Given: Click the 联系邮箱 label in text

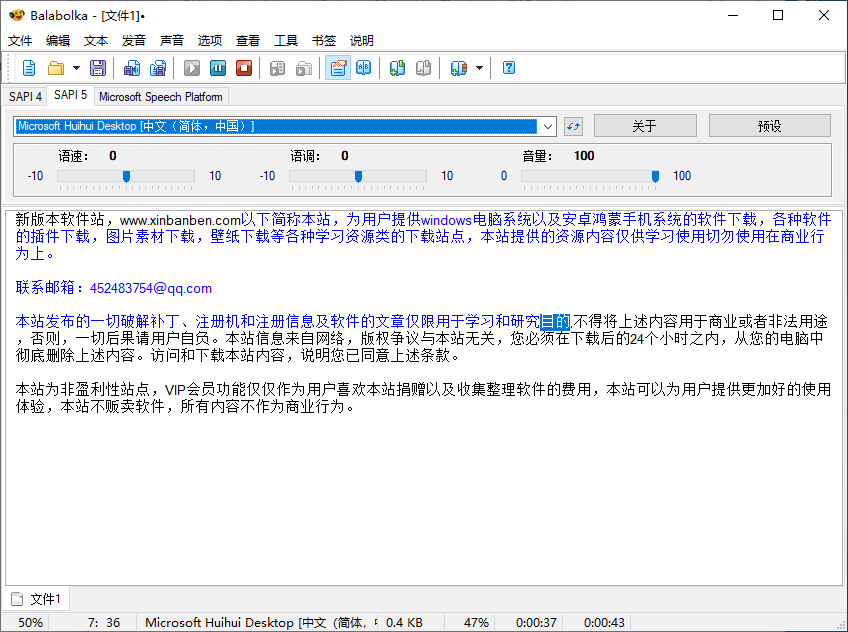Looking at the screenshot, I should (45, 288).
